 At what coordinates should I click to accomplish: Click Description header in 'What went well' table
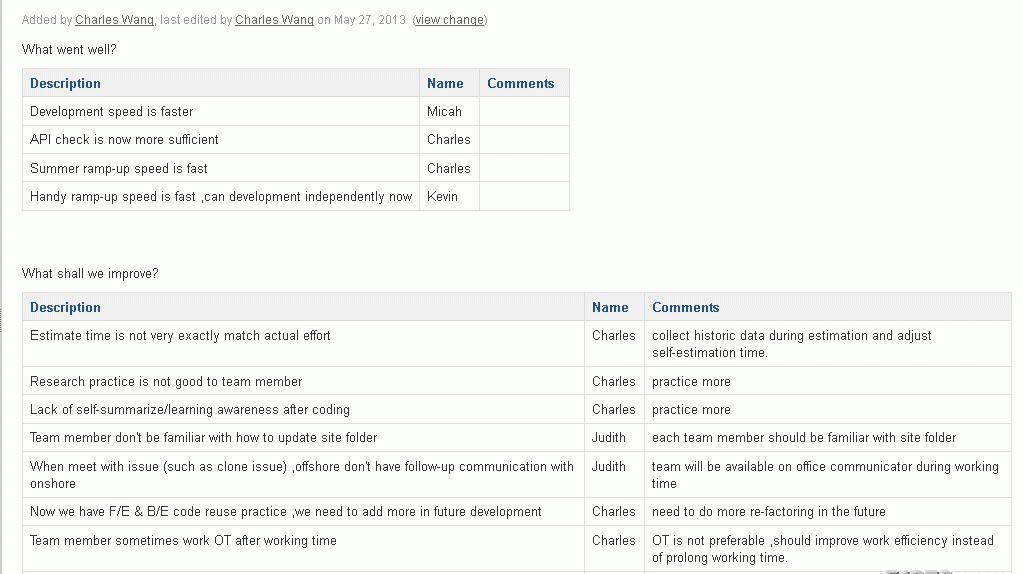tap(65, 83)
